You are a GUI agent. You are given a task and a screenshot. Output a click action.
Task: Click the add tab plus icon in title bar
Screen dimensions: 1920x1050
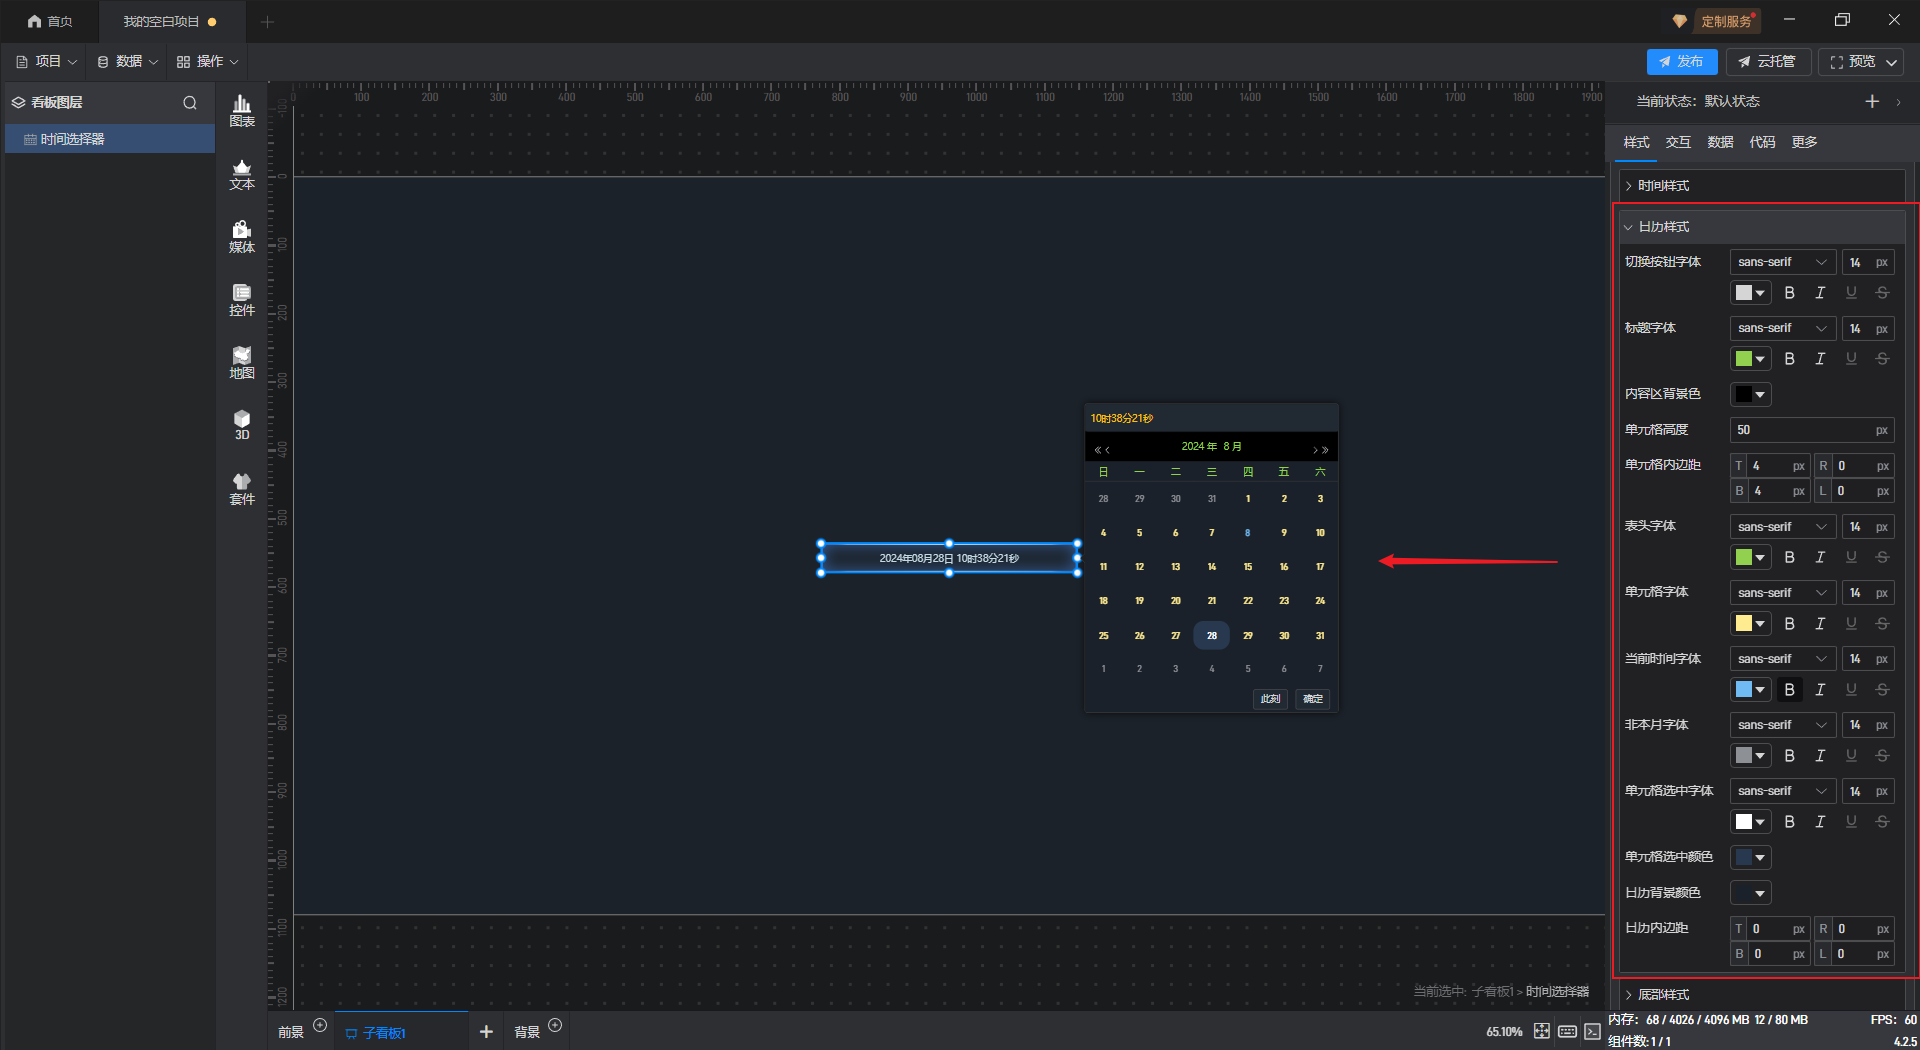(267, 21)
